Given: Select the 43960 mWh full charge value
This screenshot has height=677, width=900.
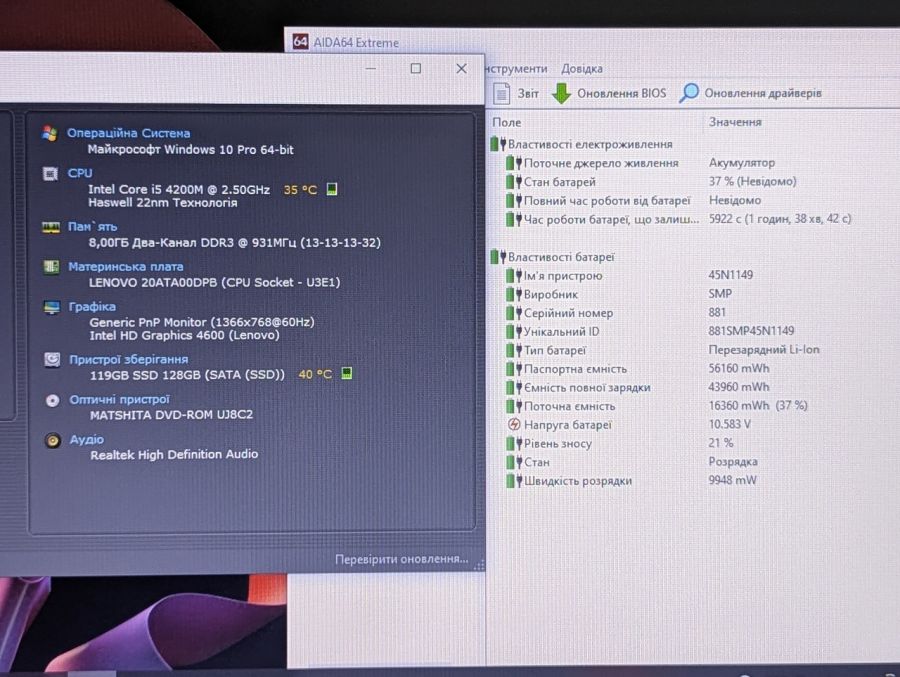Looking at the screenshot, I should coord(739,386).
